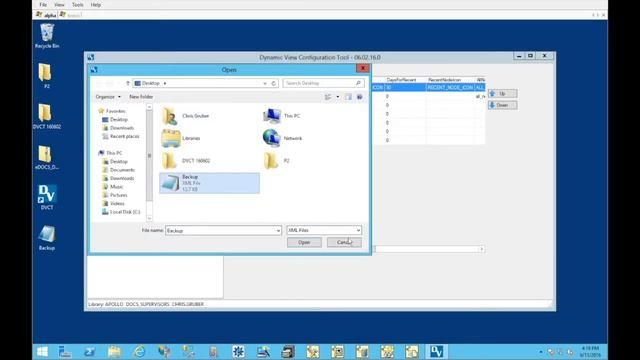The height and width of the screenshot is (360, 640).
Task: Show hidden tray icons arrow in taskbar
Action: pyautogui.click(x=541, y=351)
